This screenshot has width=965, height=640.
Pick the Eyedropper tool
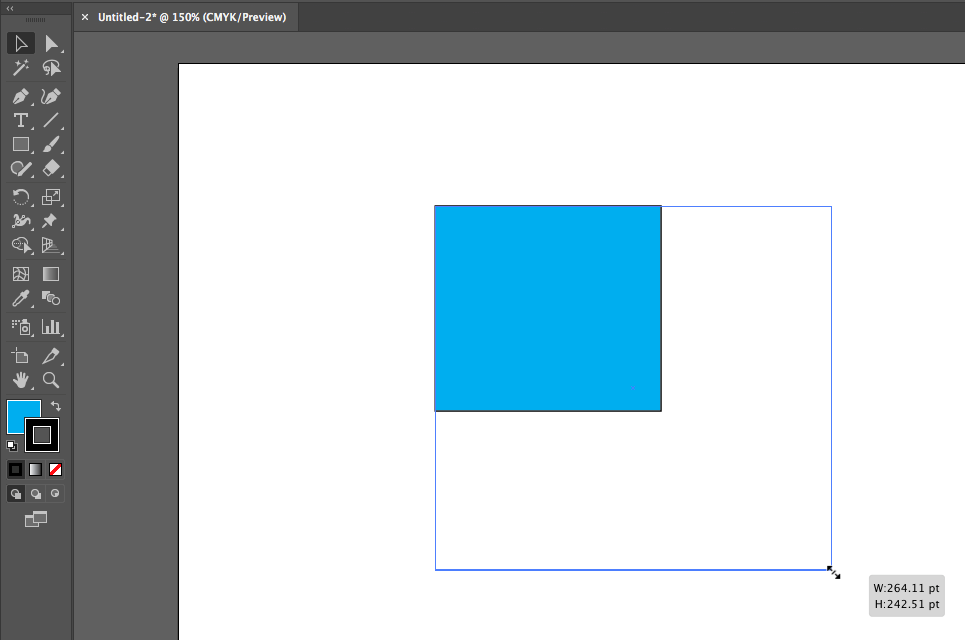coord(20,298)
